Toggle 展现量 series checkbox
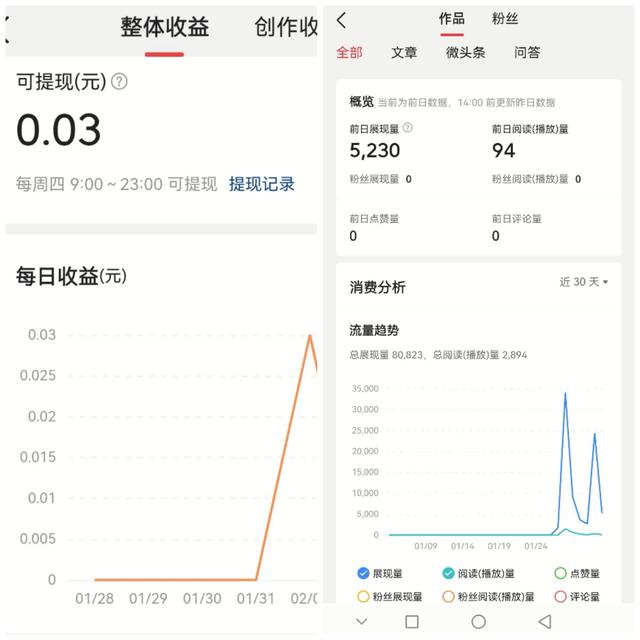This screenshot has height=640, width=640. click(363, 574)
